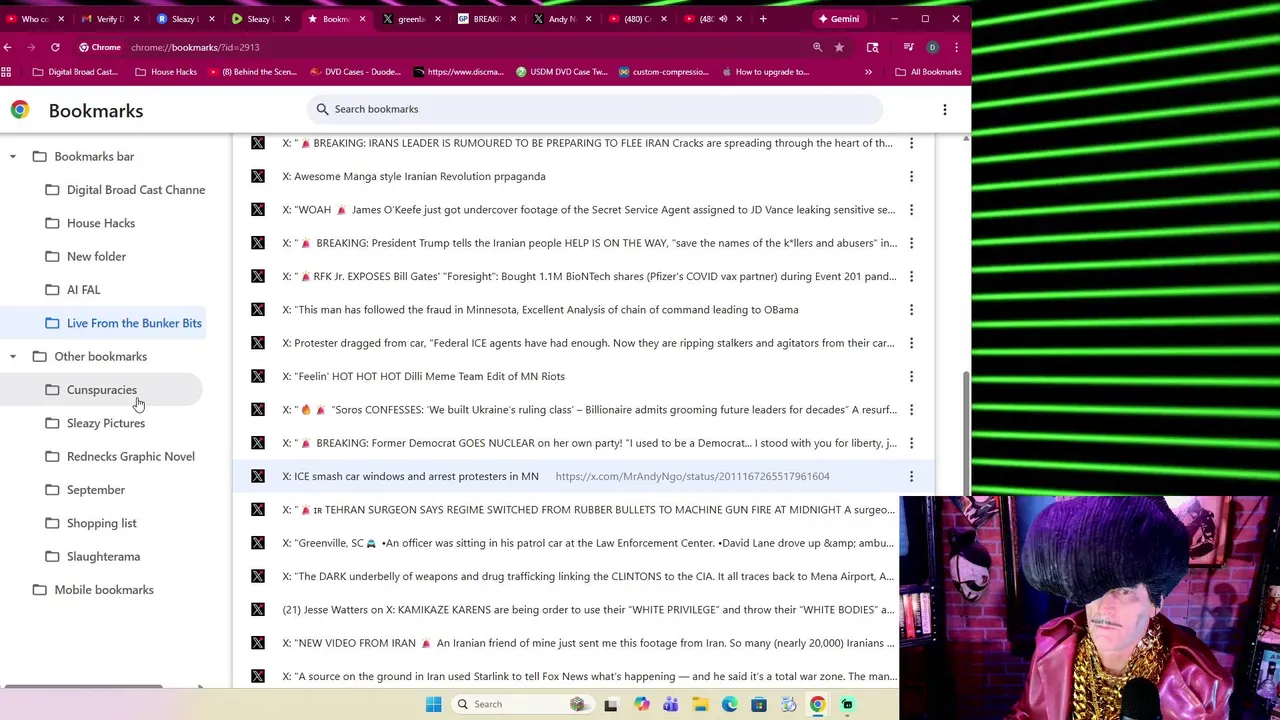Open the House Hacks bookmark bar folder
Image resolution: width=1280 pixels, height=720 pixels.
coord(166,72)
